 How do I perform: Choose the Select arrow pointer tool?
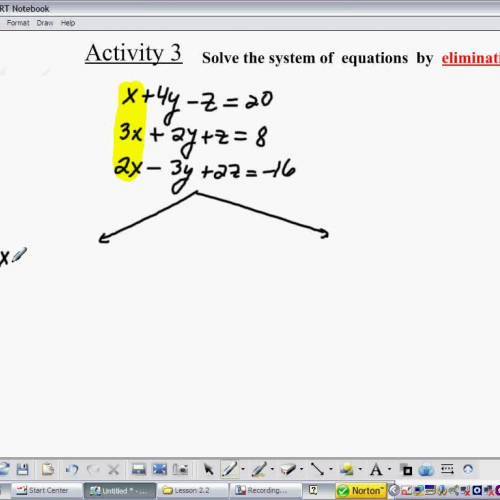209,470
